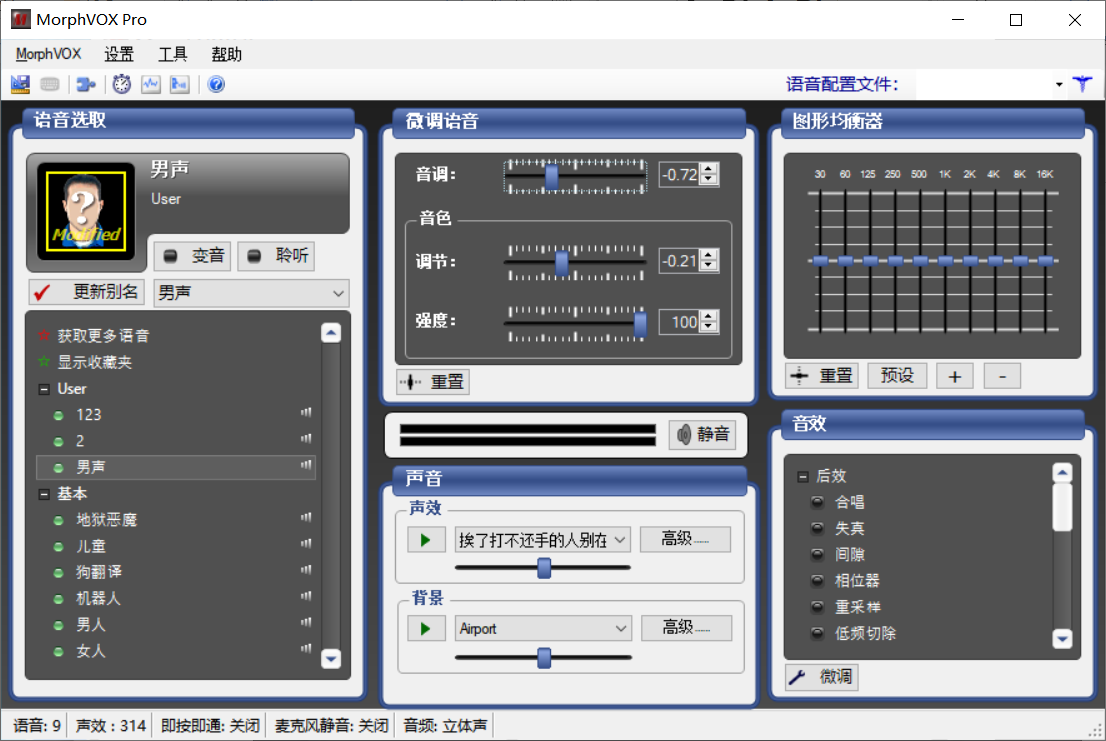Click the first toolbar icon for voice settings
1106x741 pixels.
(20, 85)
